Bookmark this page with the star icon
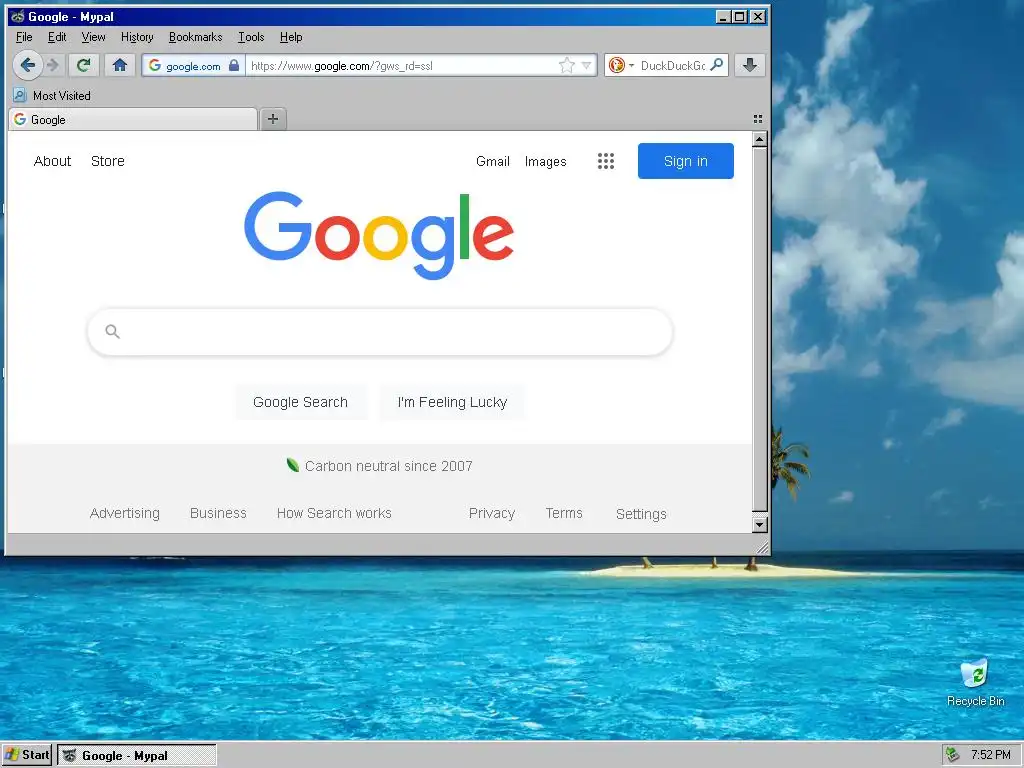 pos(566,65)
